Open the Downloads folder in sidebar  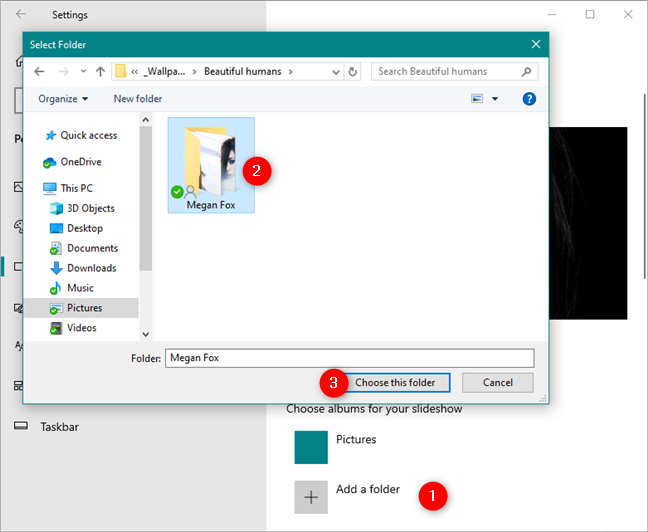pyautogui.click(x=91, y=268)
